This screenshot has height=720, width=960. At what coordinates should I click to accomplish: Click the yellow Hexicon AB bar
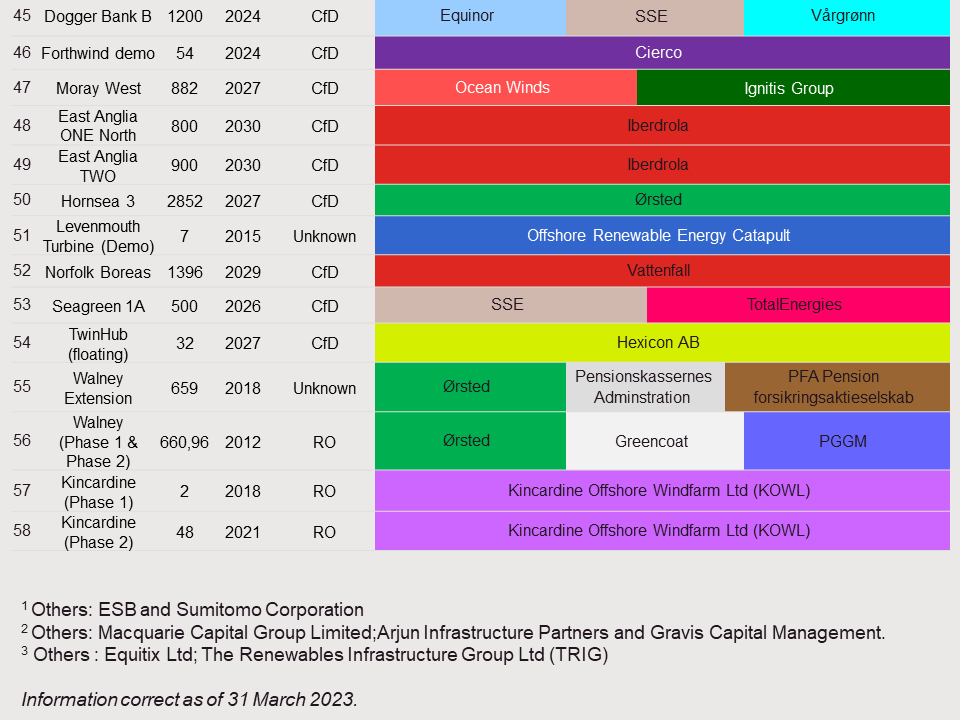click(x=661, y=342)
